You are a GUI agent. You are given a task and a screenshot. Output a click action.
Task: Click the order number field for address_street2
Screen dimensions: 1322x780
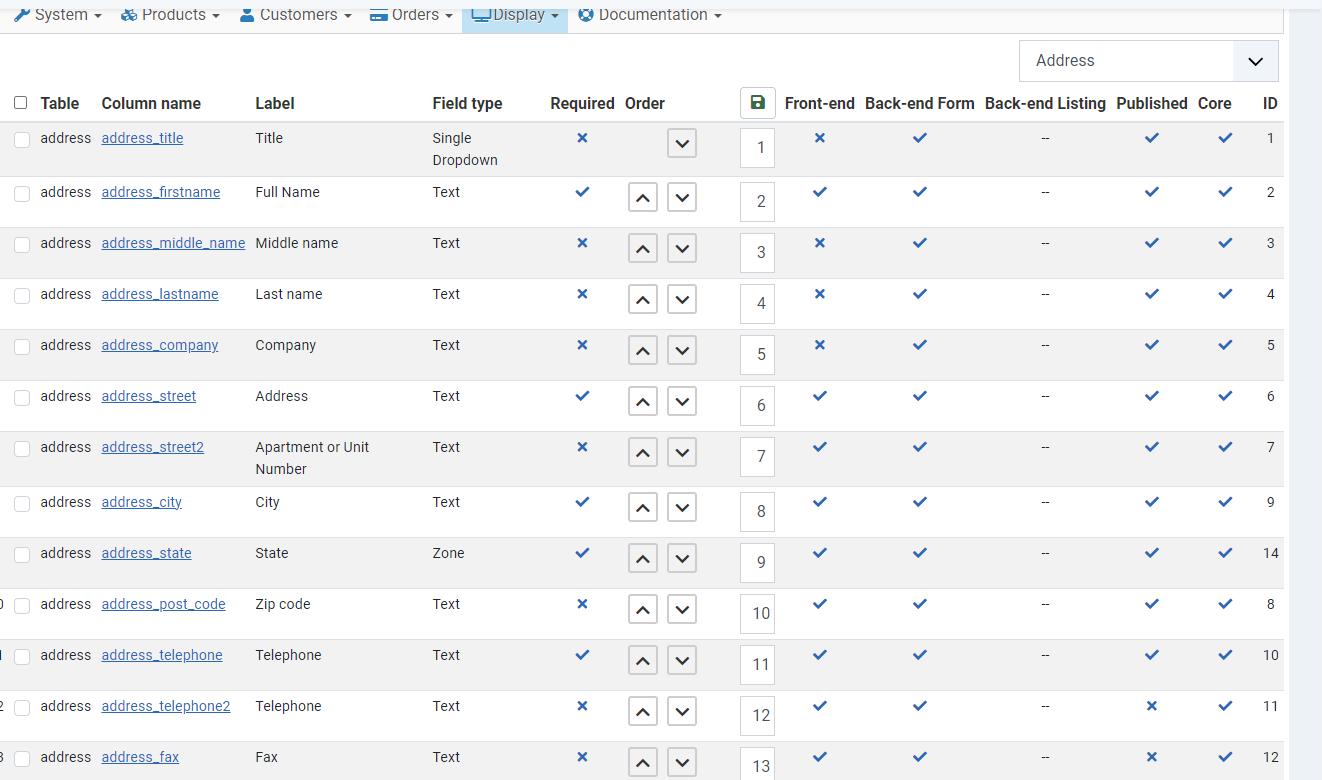pyautogui.click(x=758, y=457)
